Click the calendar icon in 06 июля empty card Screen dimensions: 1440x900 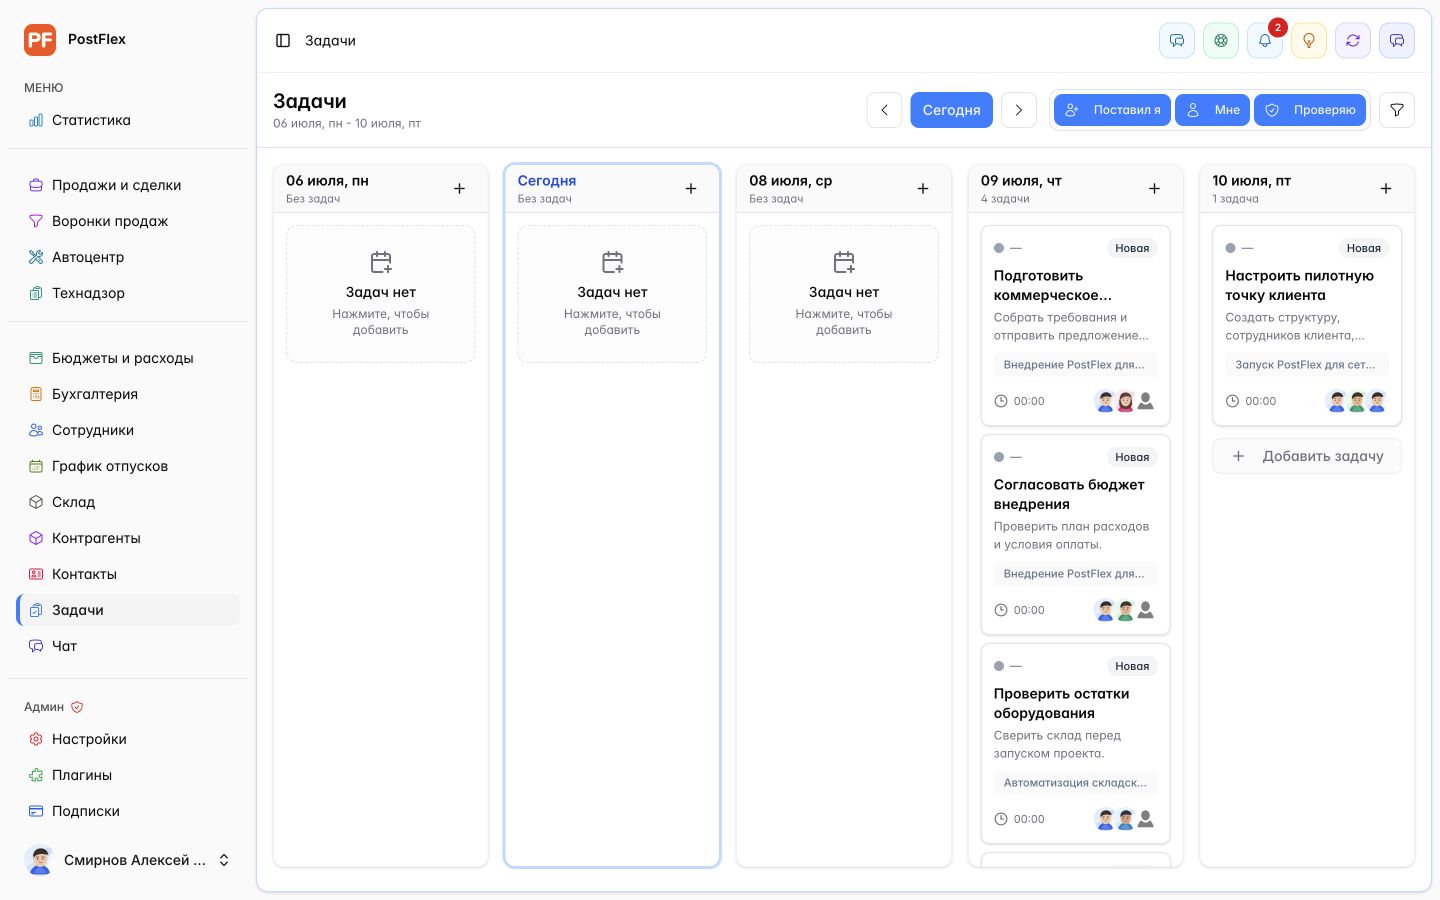381,262
